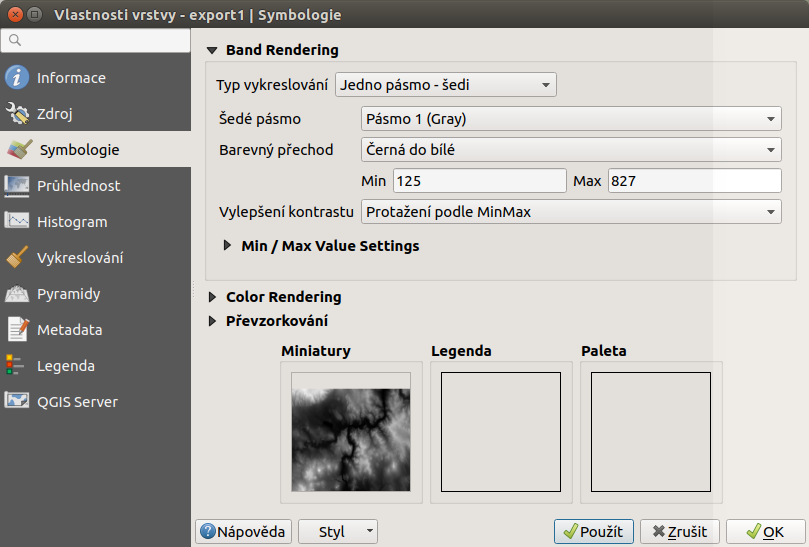Click the Použít apply button
809x547 pixels.
click(594, 532)
